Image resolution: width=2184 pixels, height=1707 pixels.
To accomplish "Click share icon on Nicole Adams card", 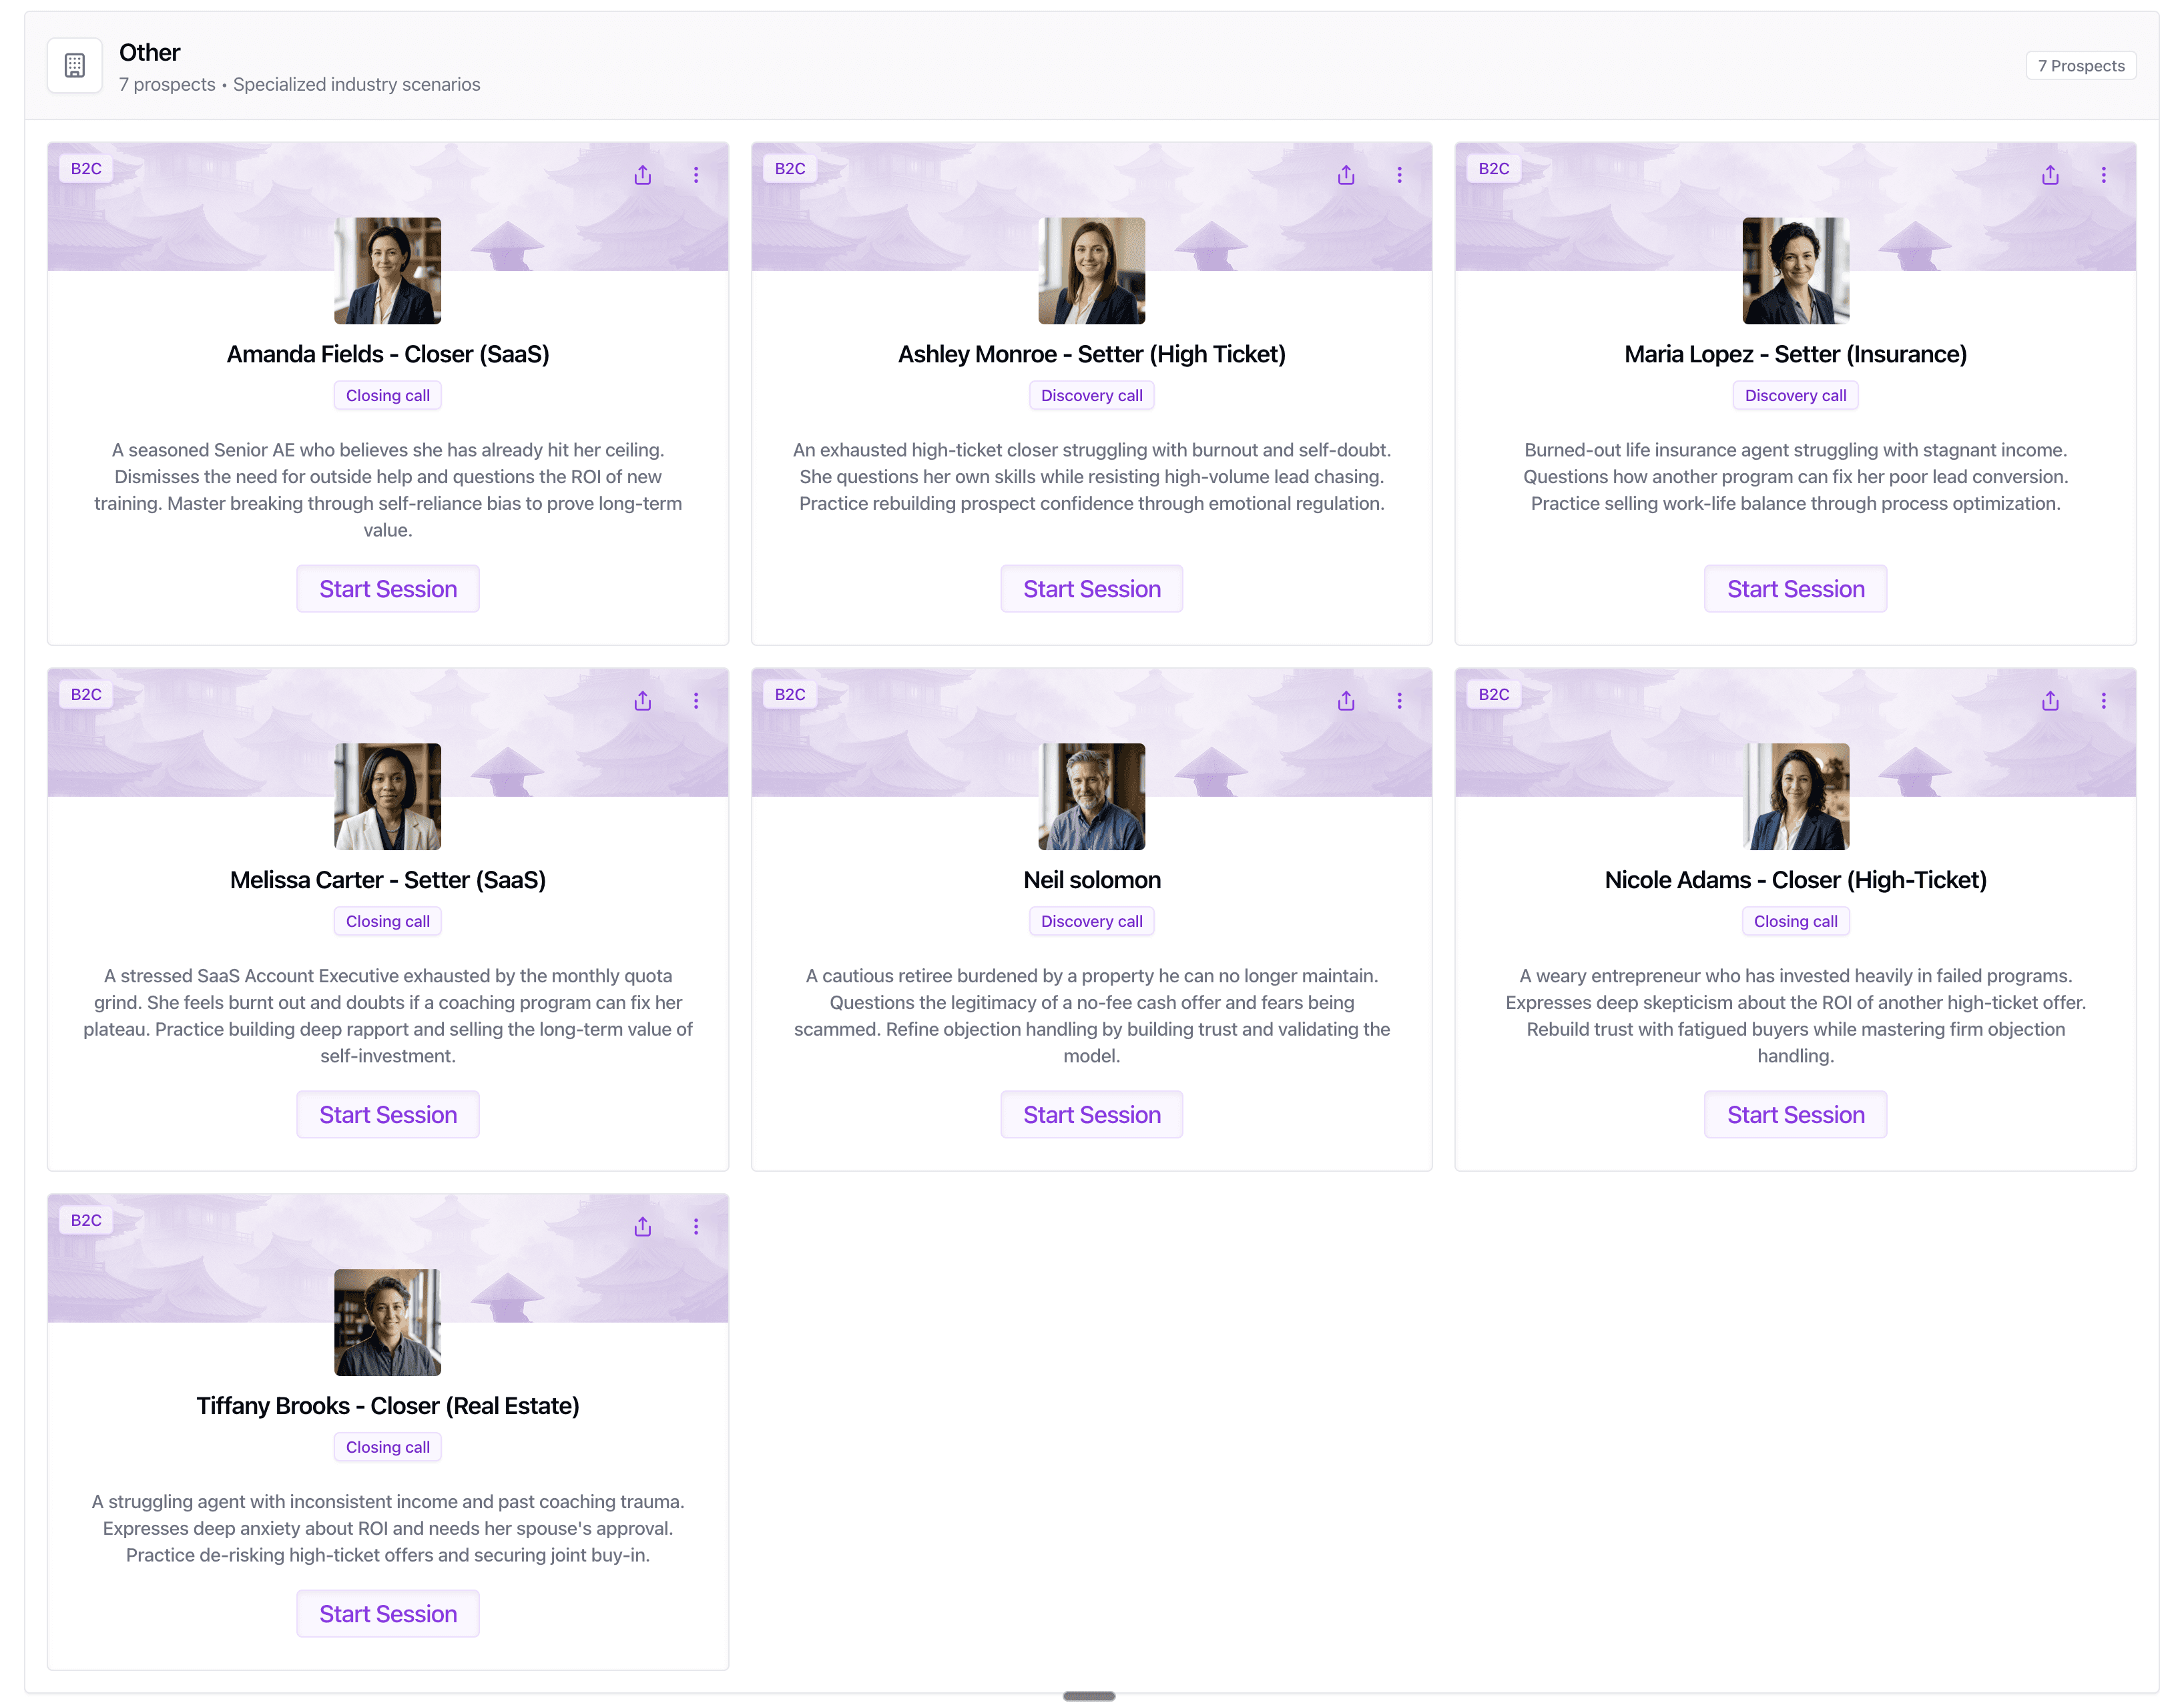I will (x=2050, y=701).
